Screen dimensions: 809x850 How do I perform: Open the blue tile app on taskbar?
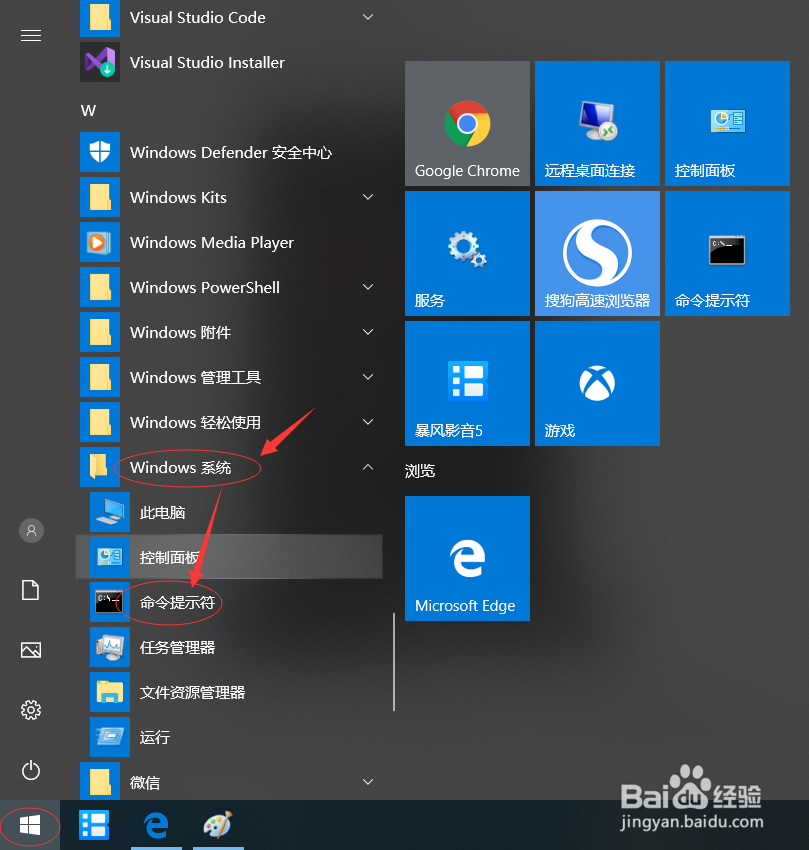[94, 825]
